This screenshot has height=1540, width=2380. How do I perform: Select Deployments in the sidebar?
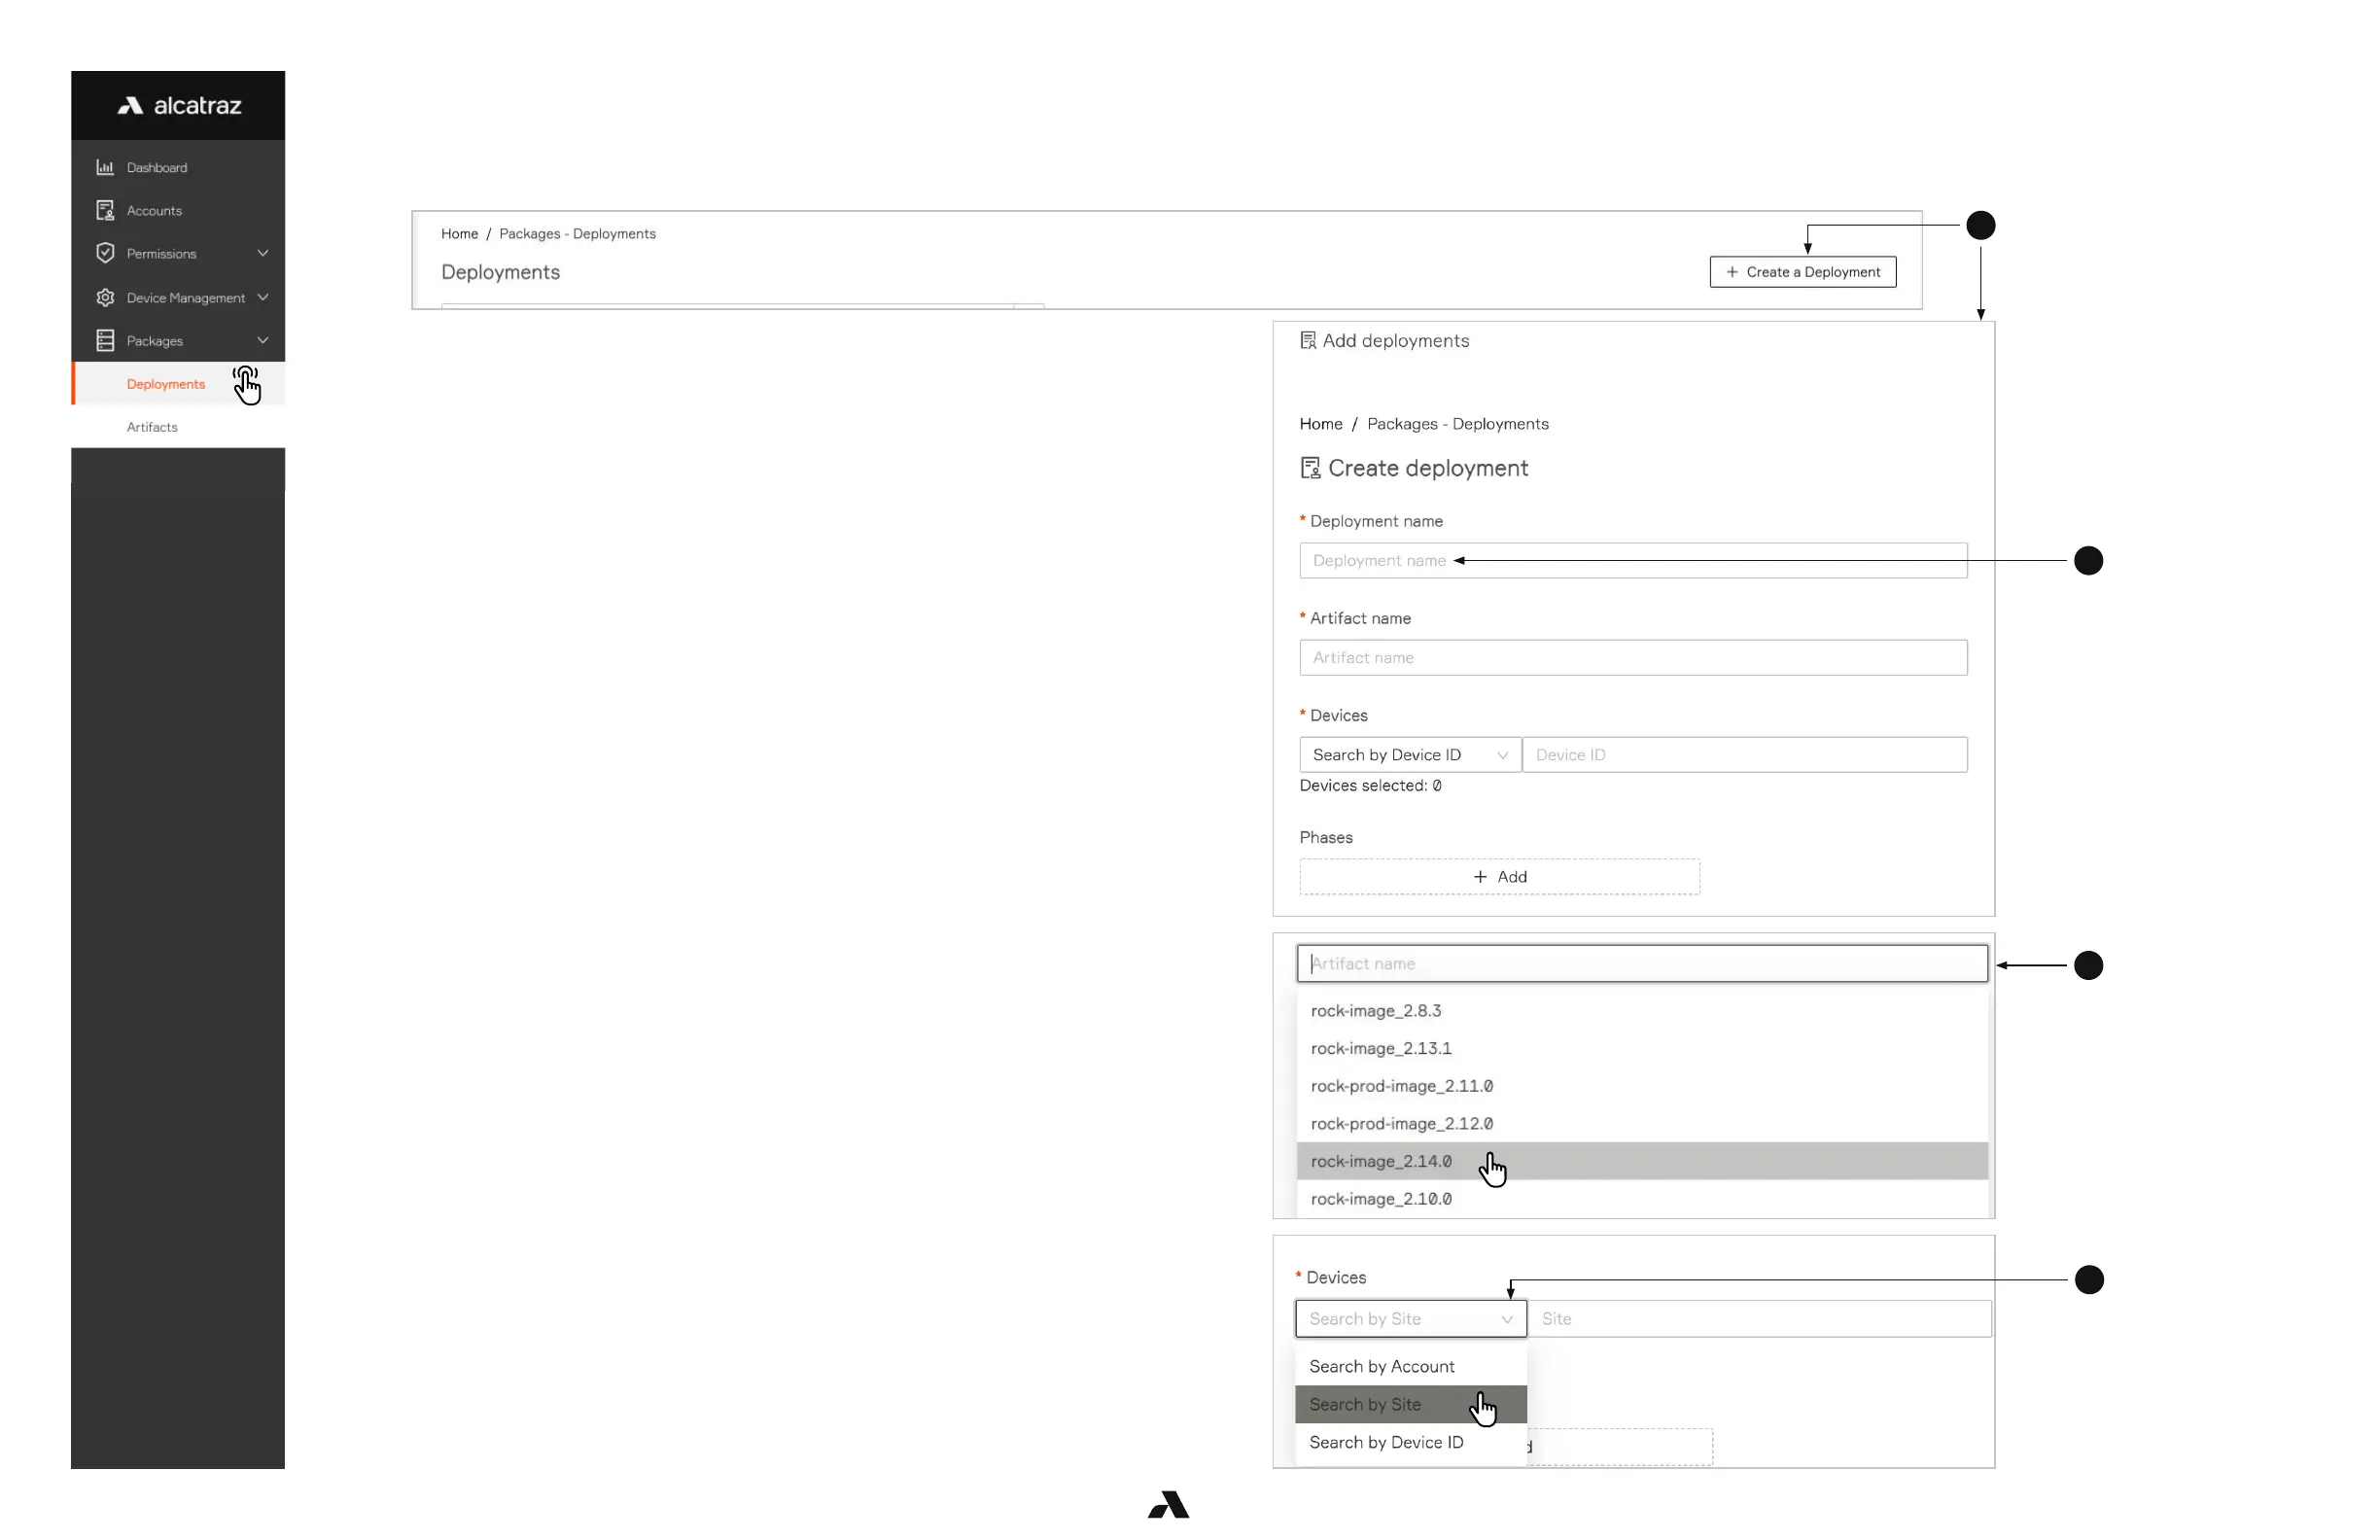[166, 384]
